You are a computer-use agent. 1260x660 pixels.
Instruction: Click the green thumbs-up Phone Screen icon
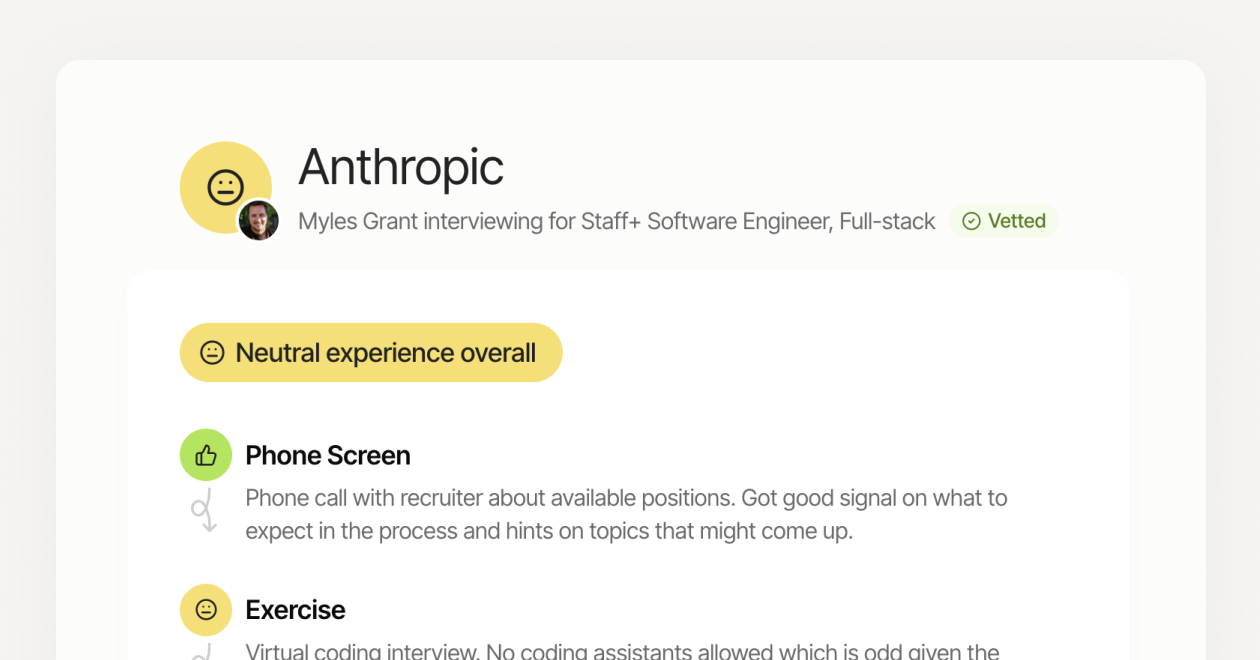(x=206, y=455)
